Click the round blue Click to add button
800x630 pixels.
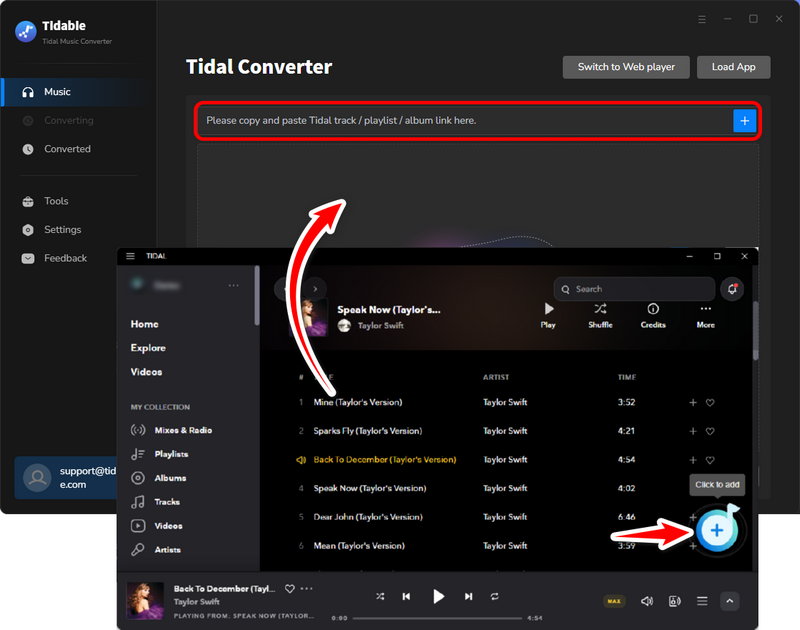[x=717, y=531]
